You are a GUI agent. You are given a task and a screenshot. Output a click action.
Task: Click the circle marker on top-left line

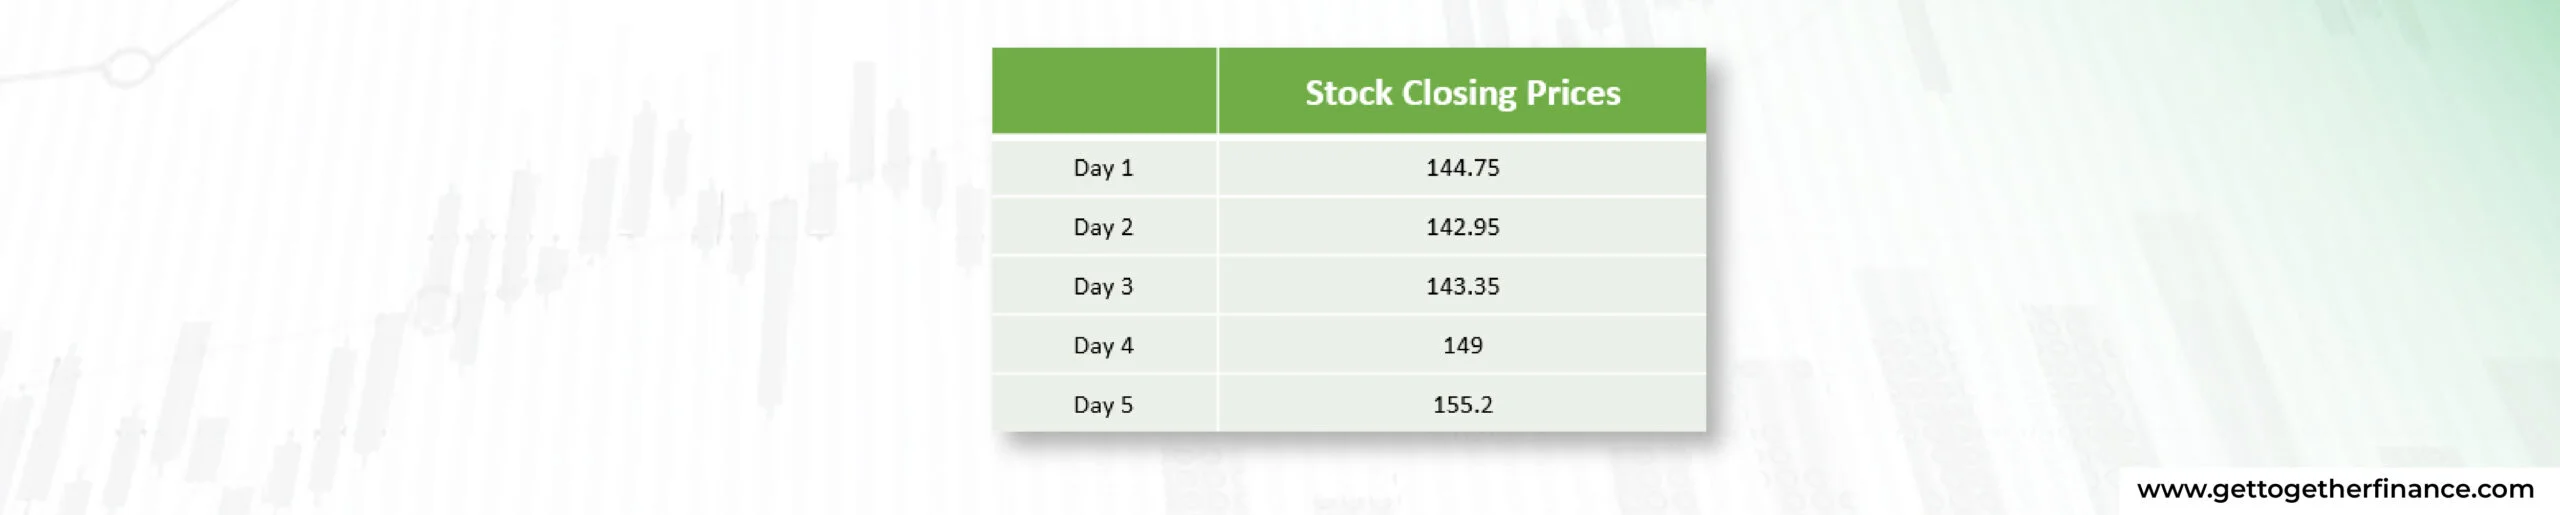pyautogui.click(x=126, y=68)
